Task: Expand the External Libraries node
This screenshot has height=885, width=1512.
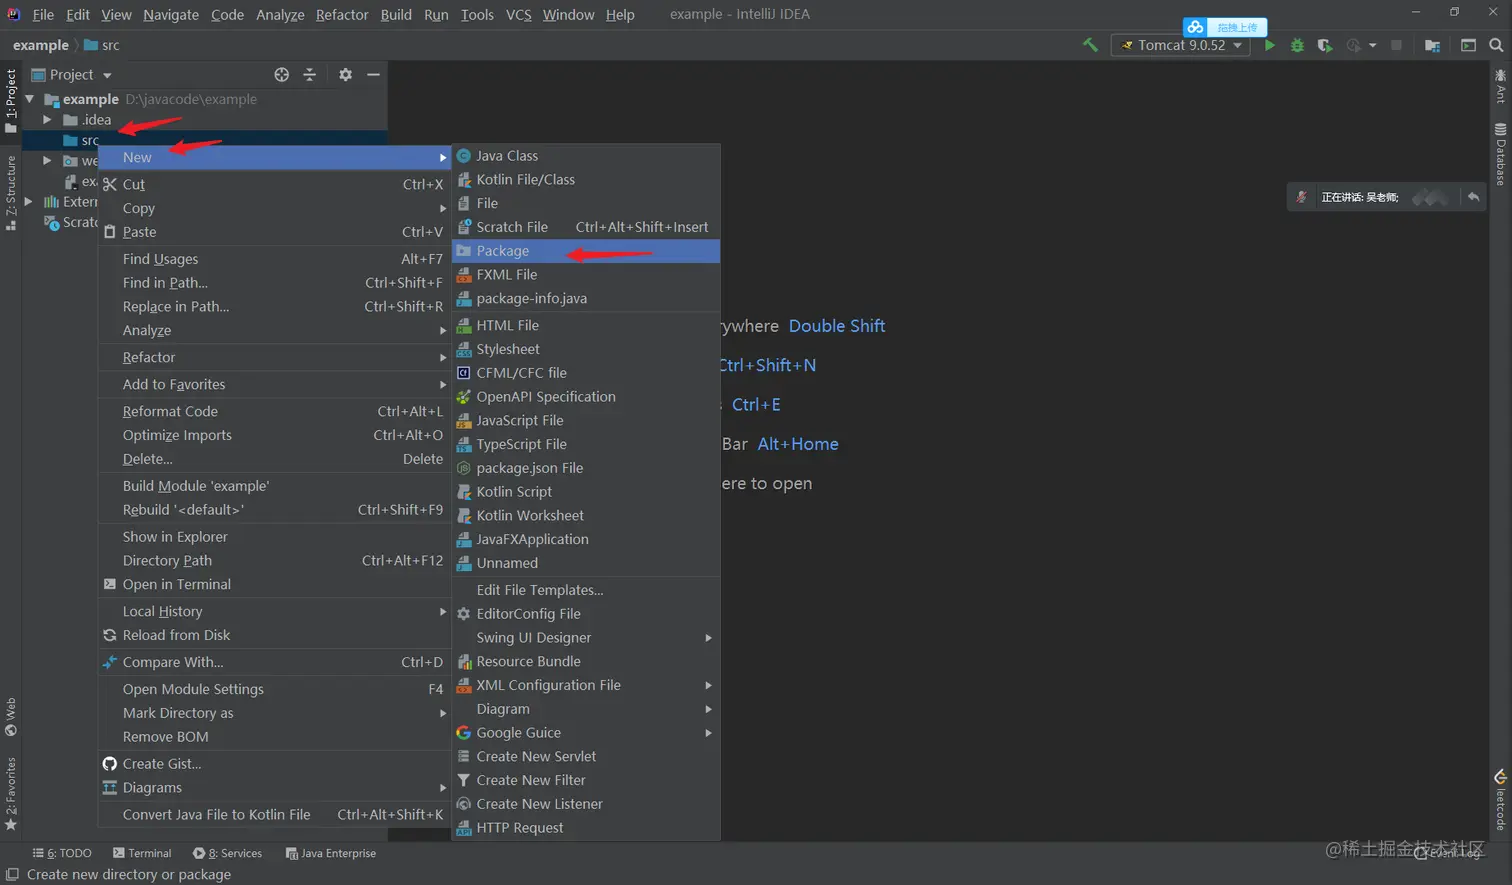Action: click(29, 202)
